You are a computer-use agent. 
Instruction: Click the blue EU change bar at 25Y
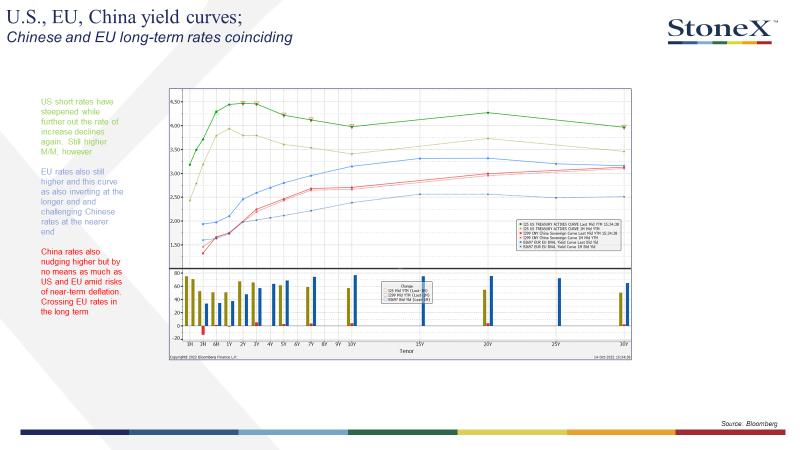tap(559, 302)
